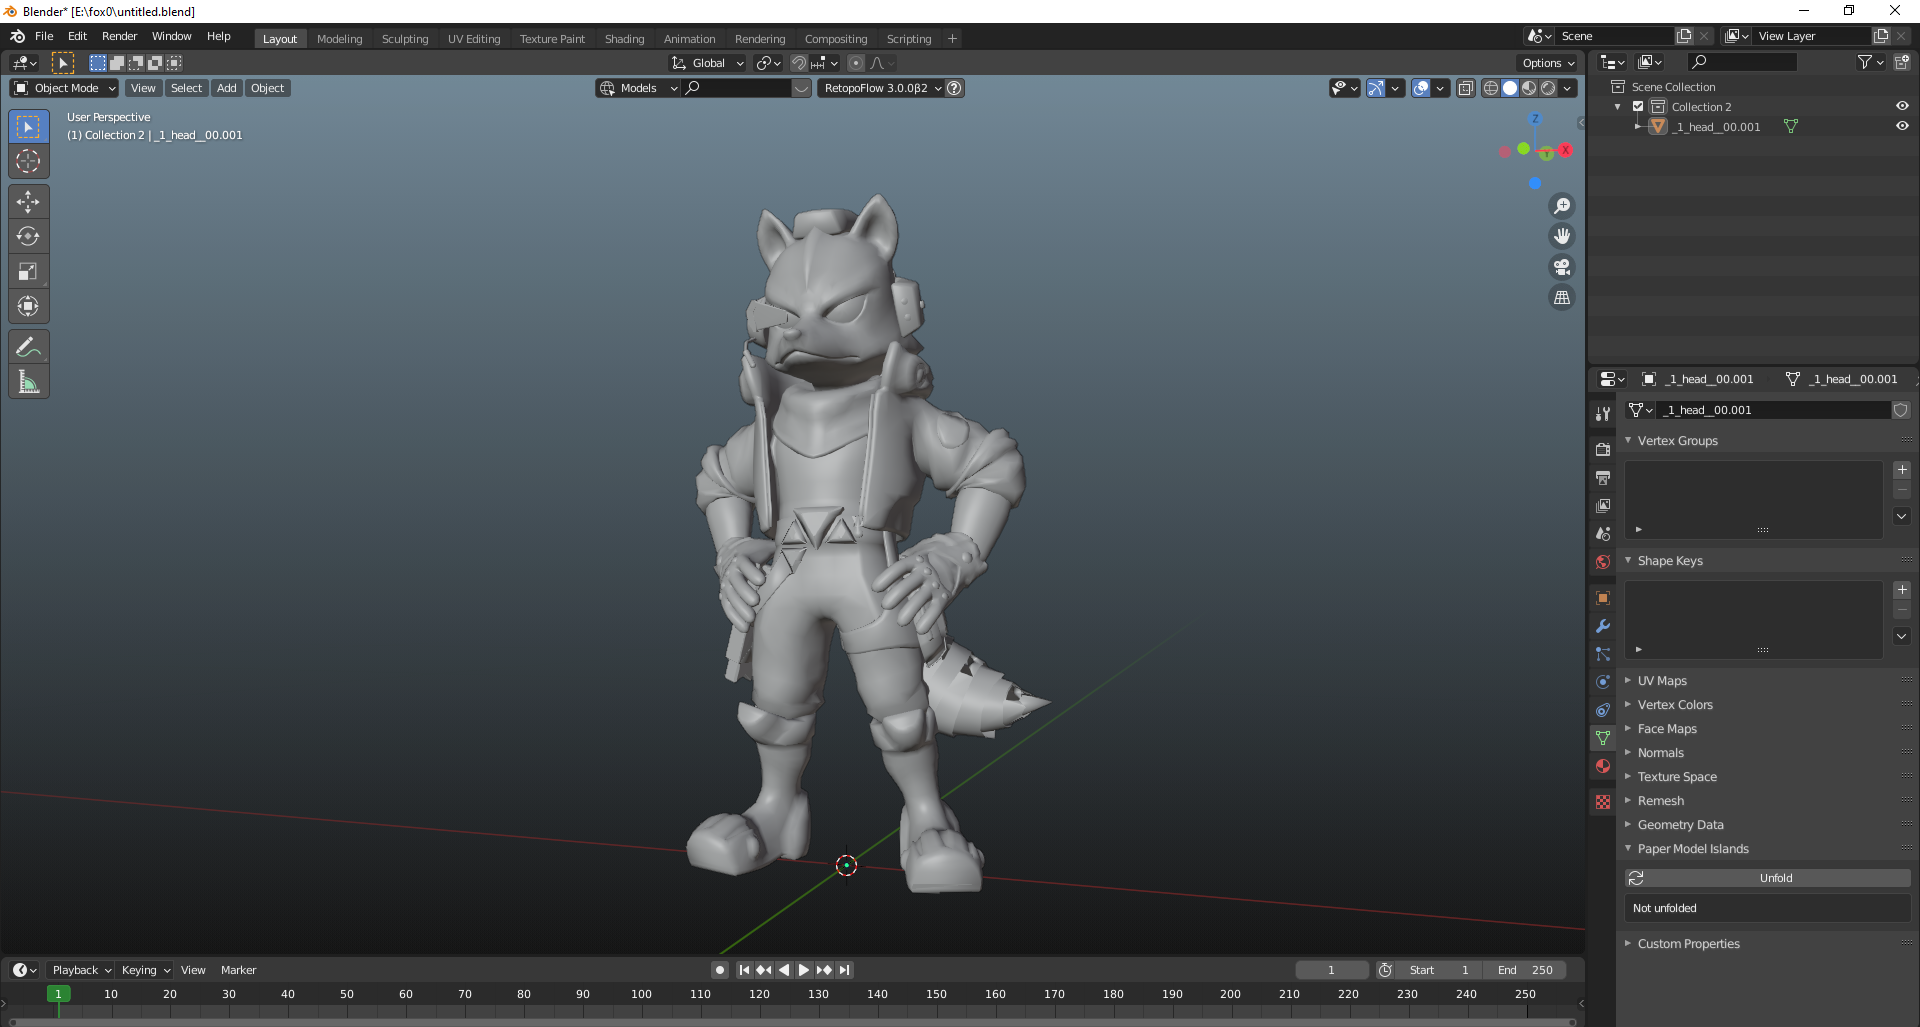Toggle proportional editing button
Viewport: 1920px width, 1027px height.
pyautogui.click(x=856, y=63)
